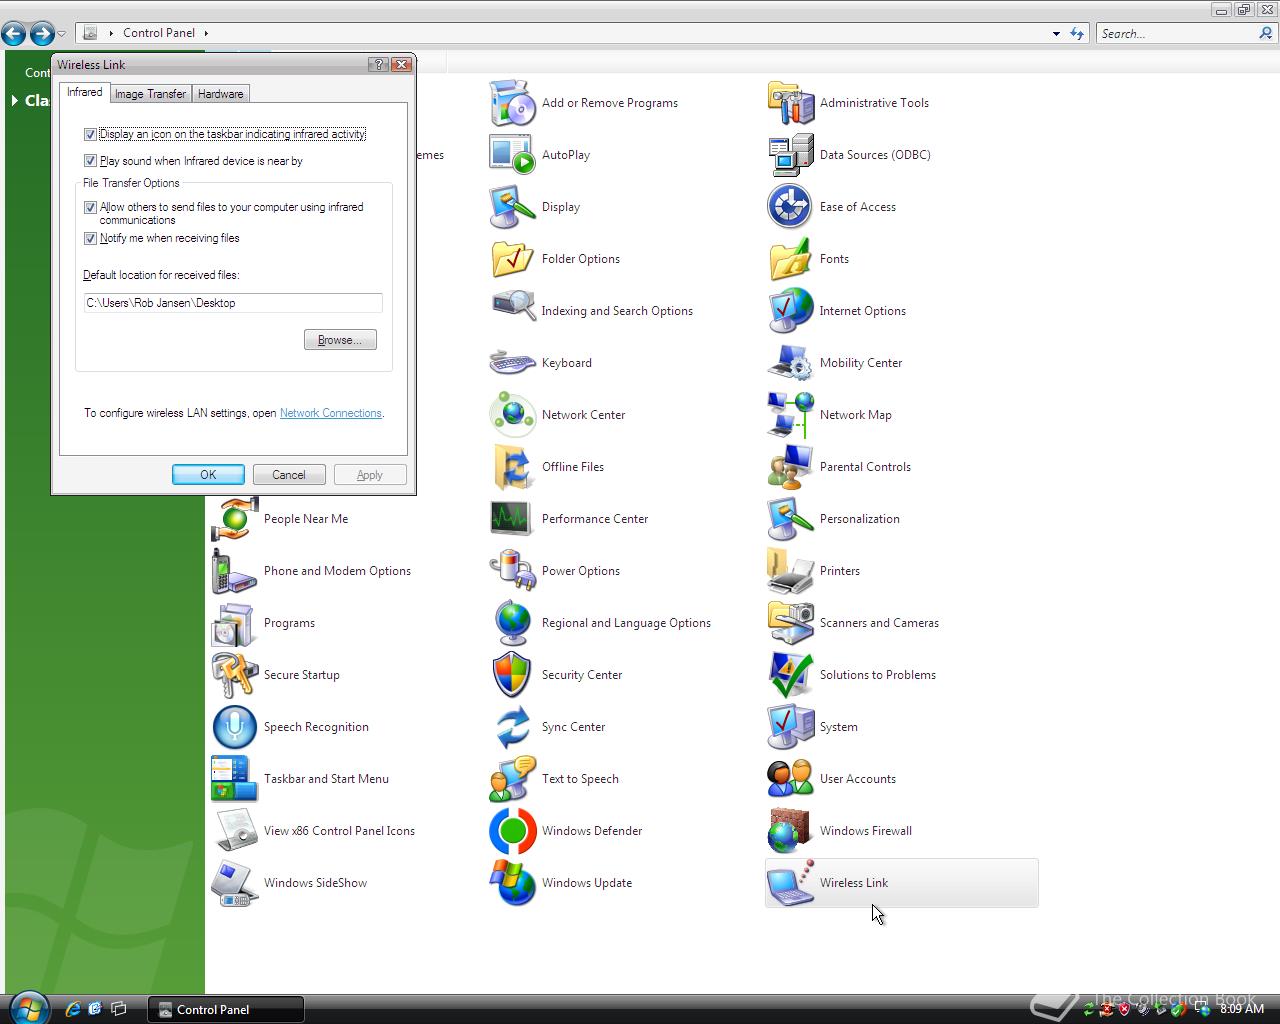Open User Accounts icon
The image size is (1280, 1024).
click(x=791, y=779)
